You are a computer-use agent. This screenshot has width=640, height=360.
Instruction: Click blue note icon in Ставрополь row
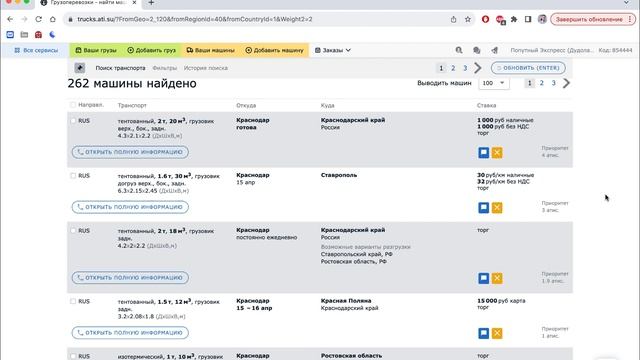(x=484, y=208)
